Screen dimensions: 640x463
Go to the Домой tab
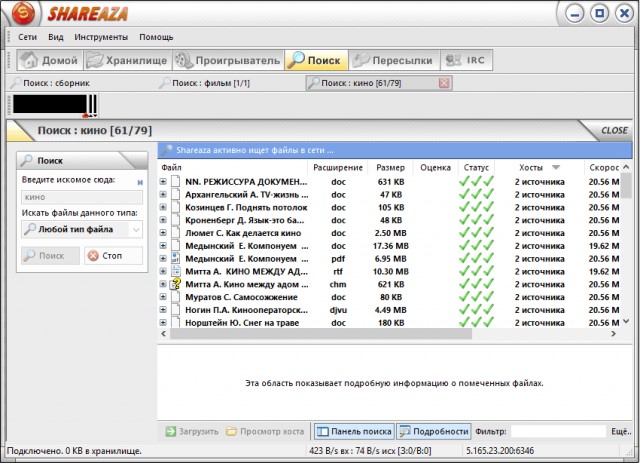coord(50,60)
